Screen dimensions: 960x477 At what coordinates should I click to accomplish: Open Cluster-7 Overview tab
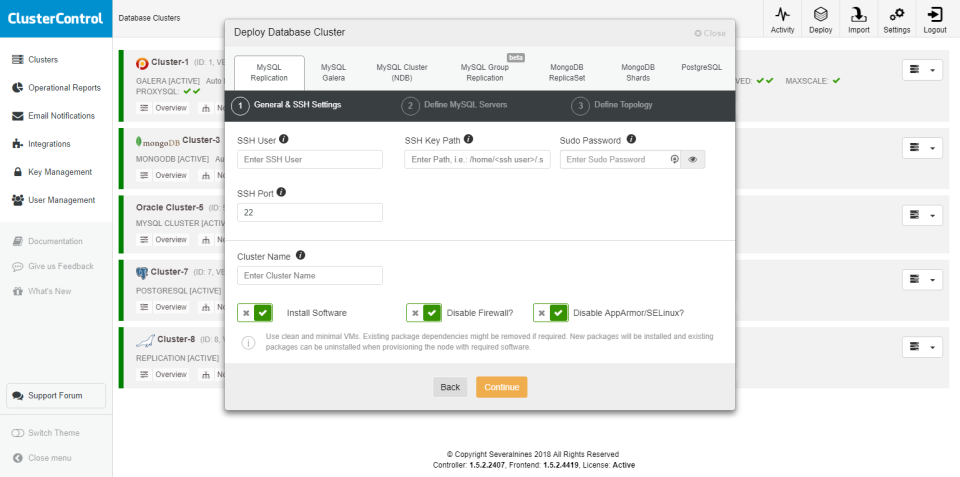(163, 307)
